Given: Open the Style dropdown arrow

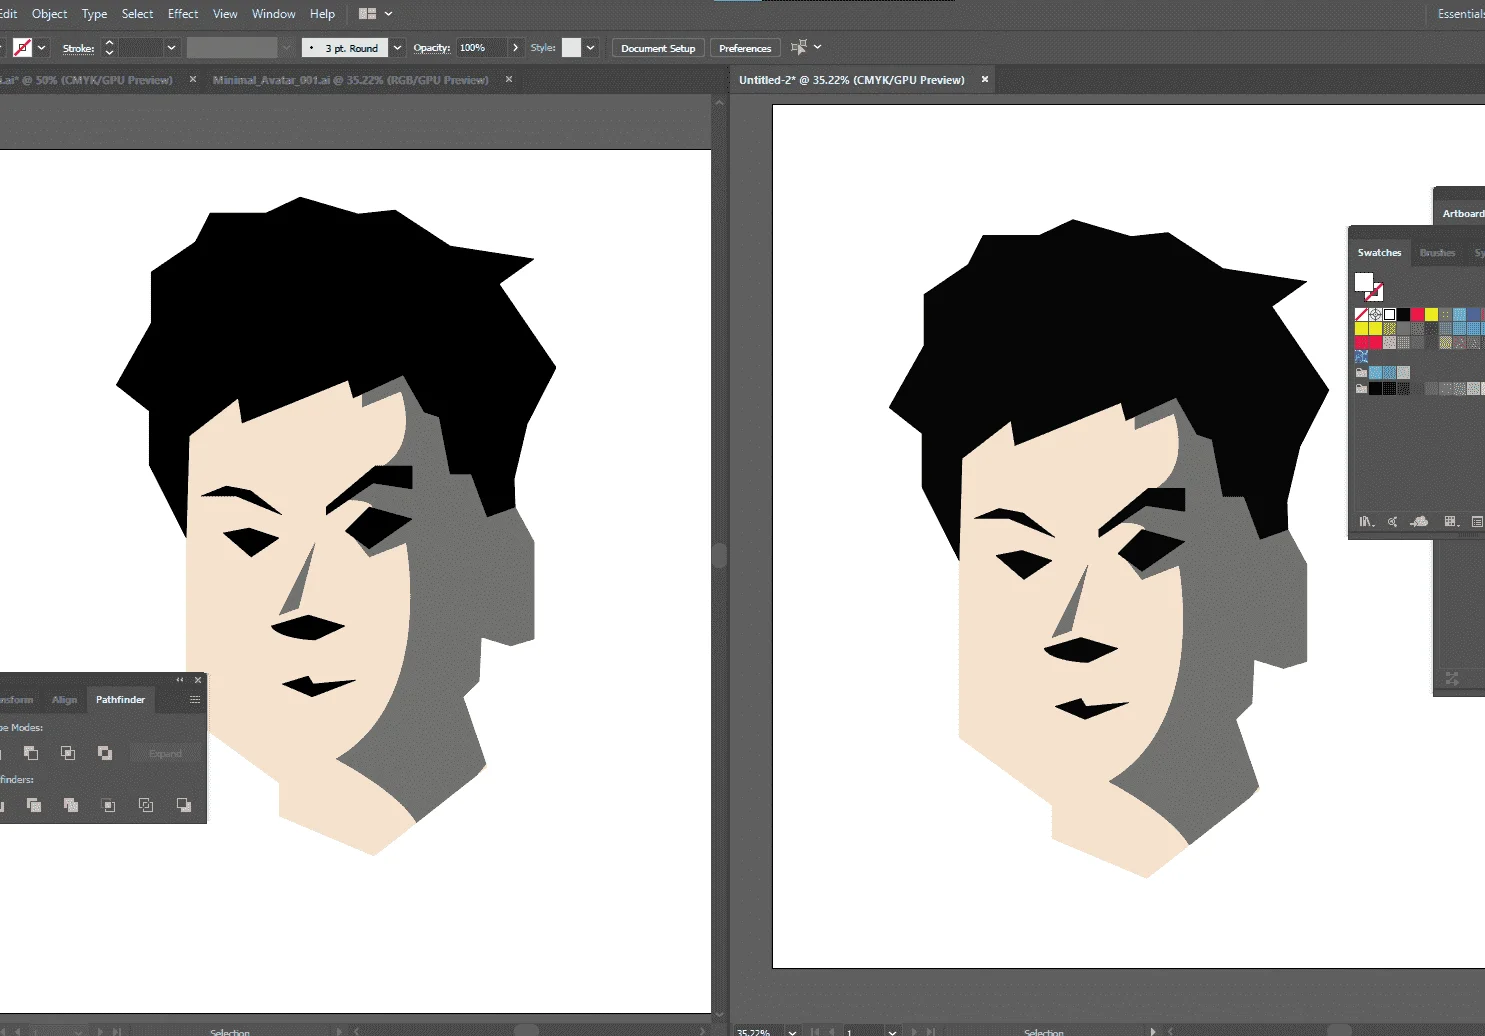Looking at the screenshot, I should 590,48.
